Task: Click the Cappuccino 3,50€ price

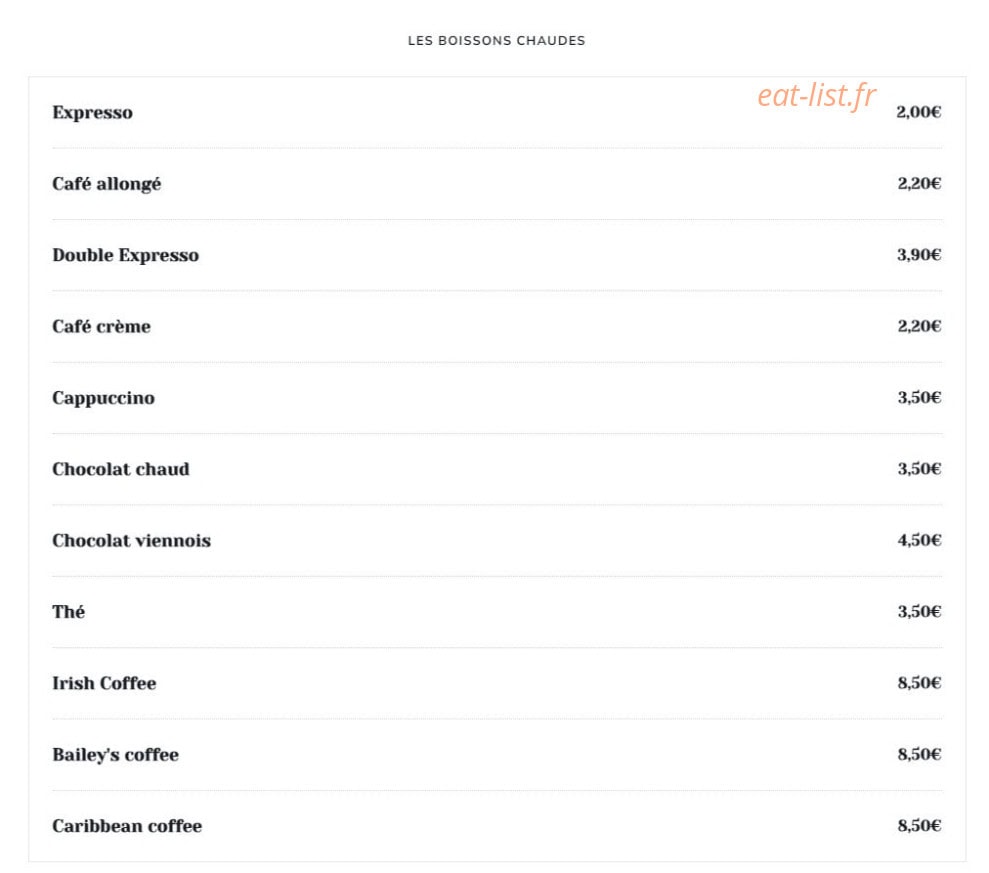Action: click(920, 397)
